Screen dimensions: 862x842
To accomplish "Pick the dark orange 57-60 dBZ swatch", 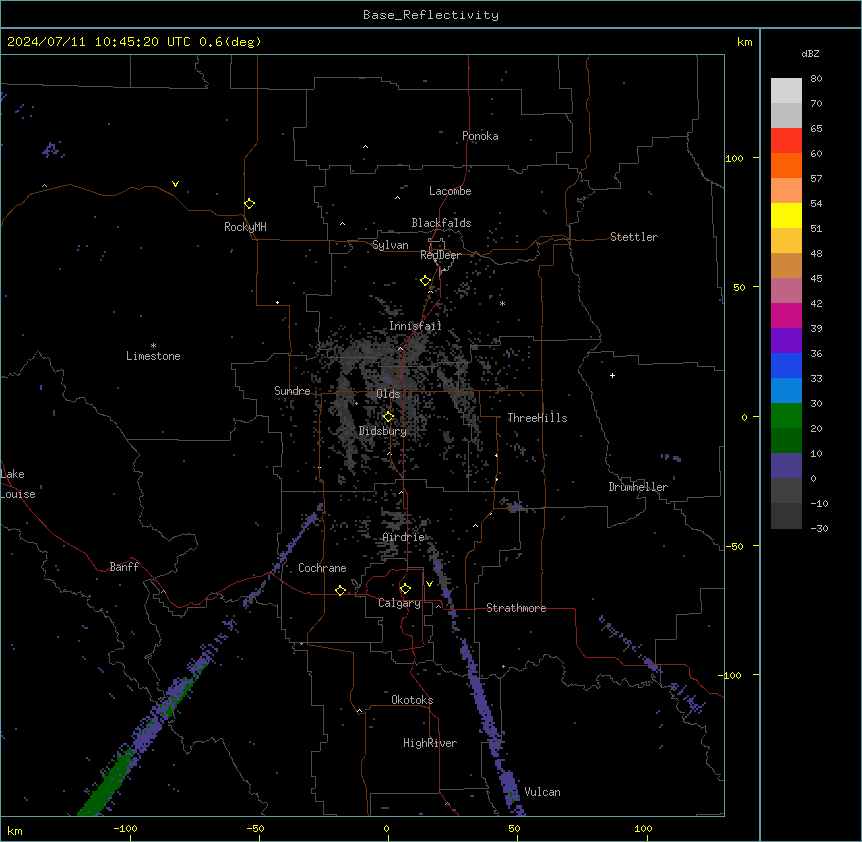I will [786, 165].
